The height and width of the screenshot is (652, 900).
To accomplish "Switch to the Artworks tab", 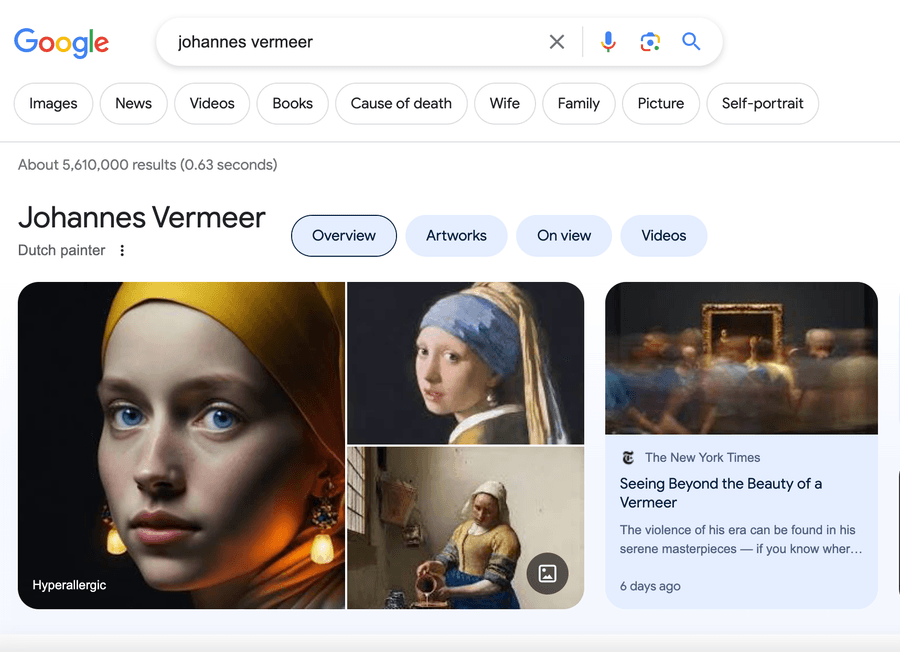I will pos(456,236).
